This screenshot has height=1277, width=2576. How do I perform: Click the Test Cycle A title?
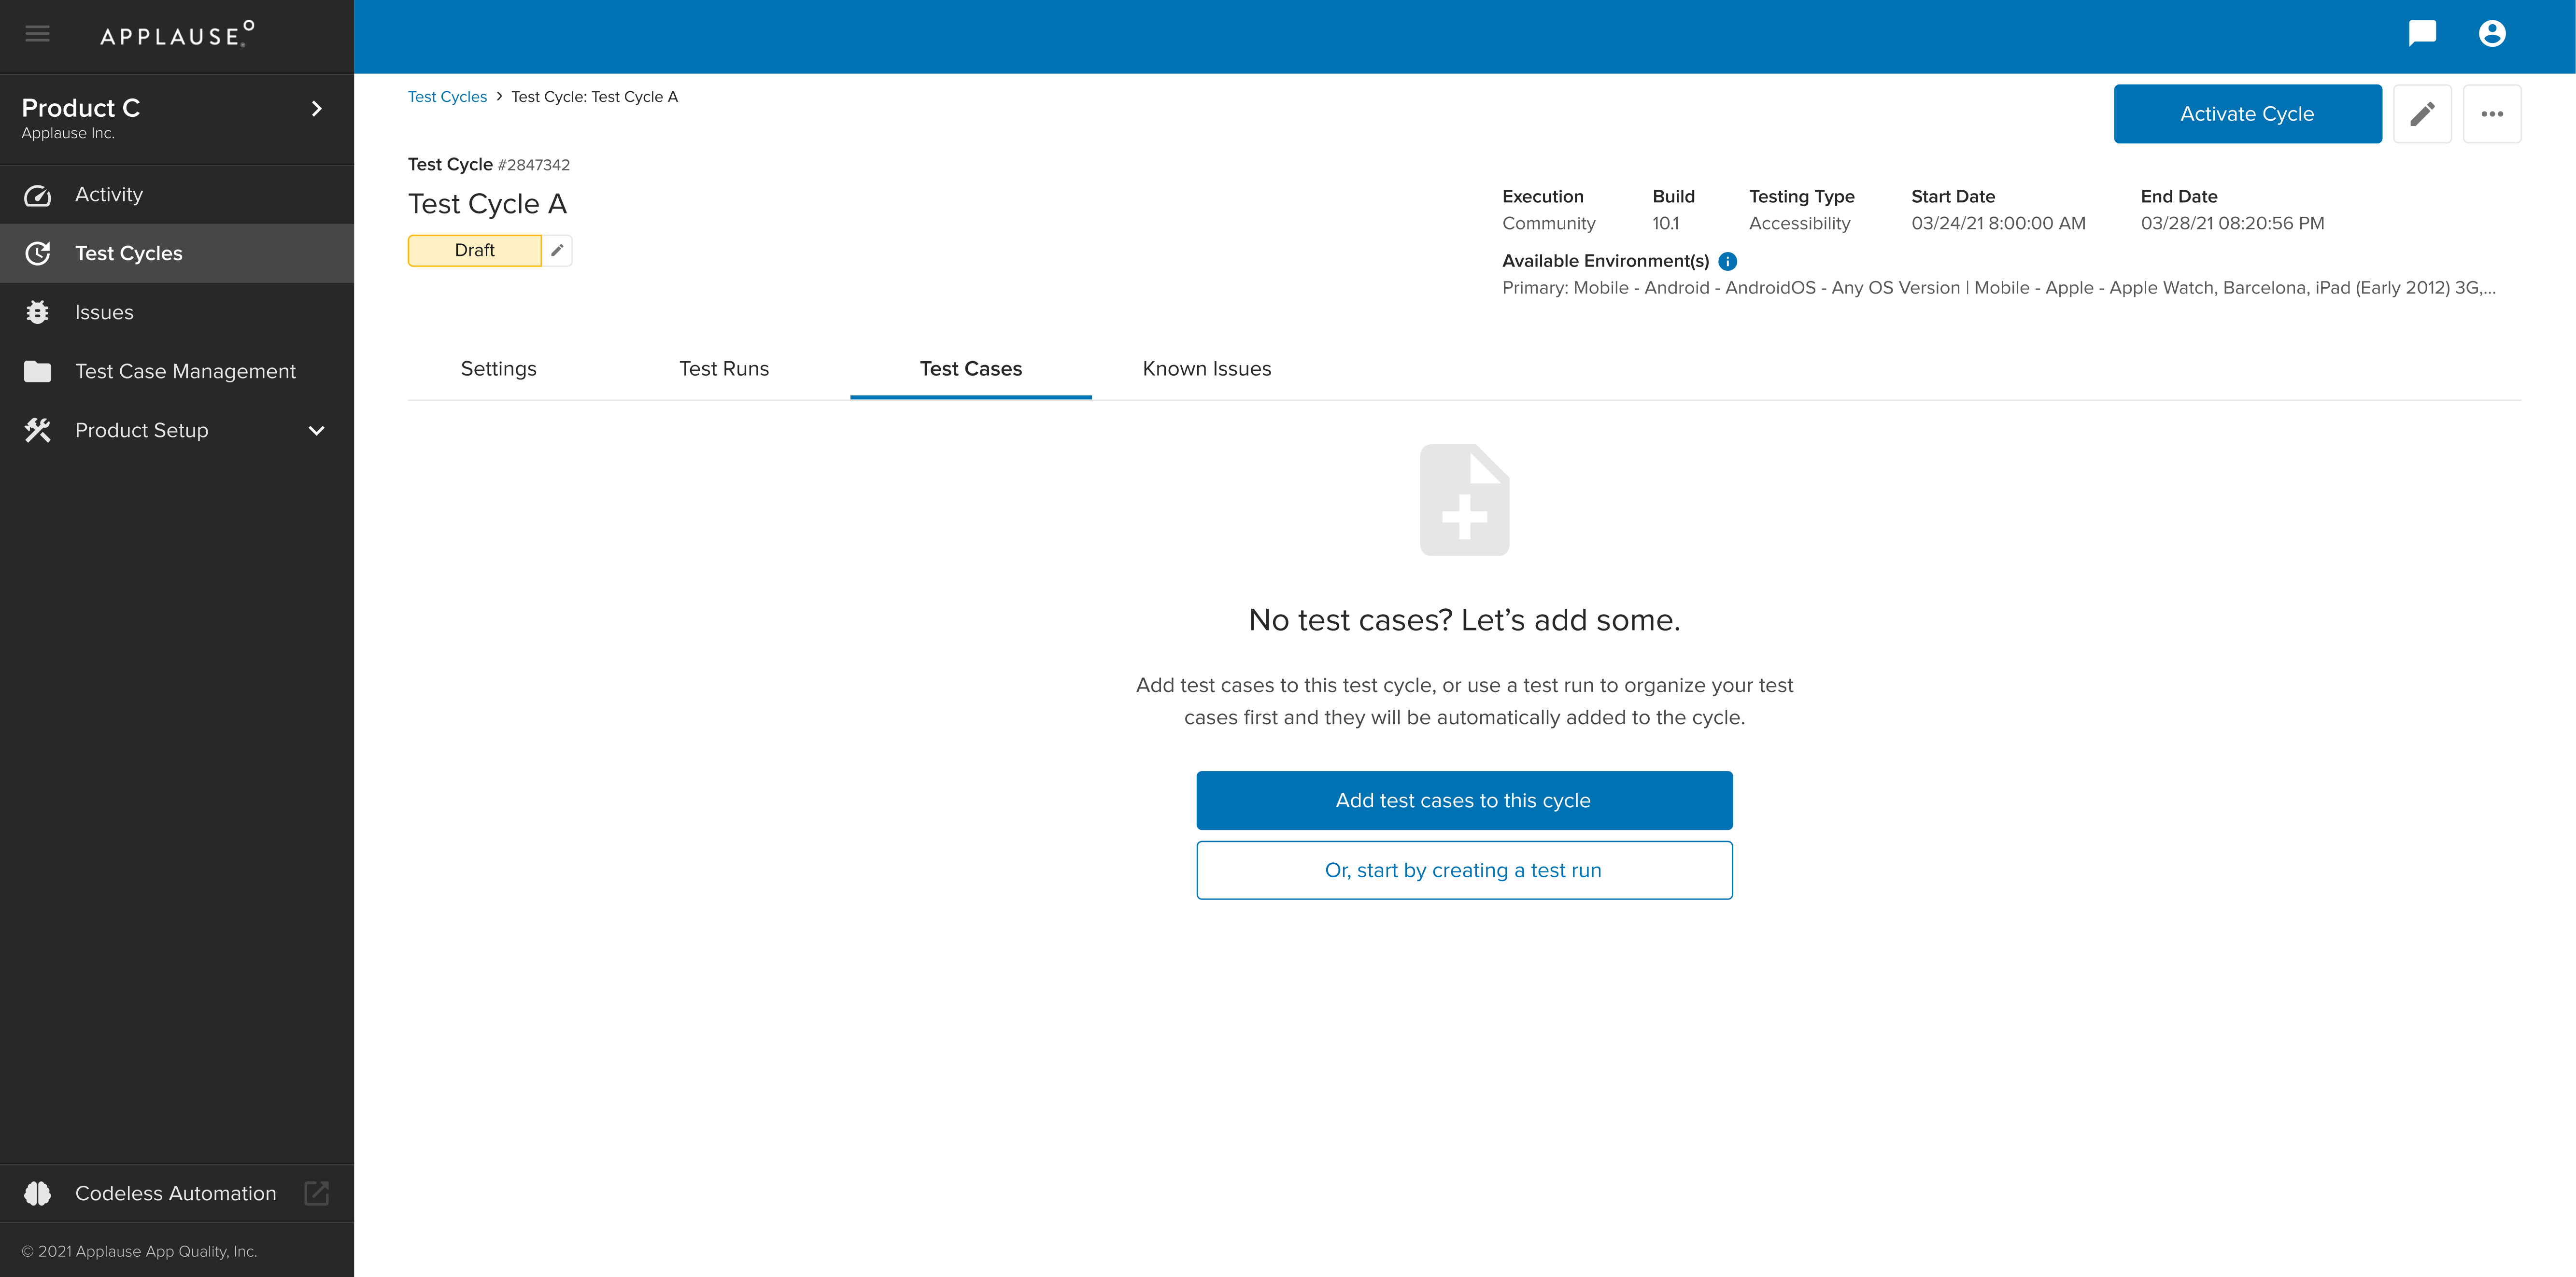[488, 204]
